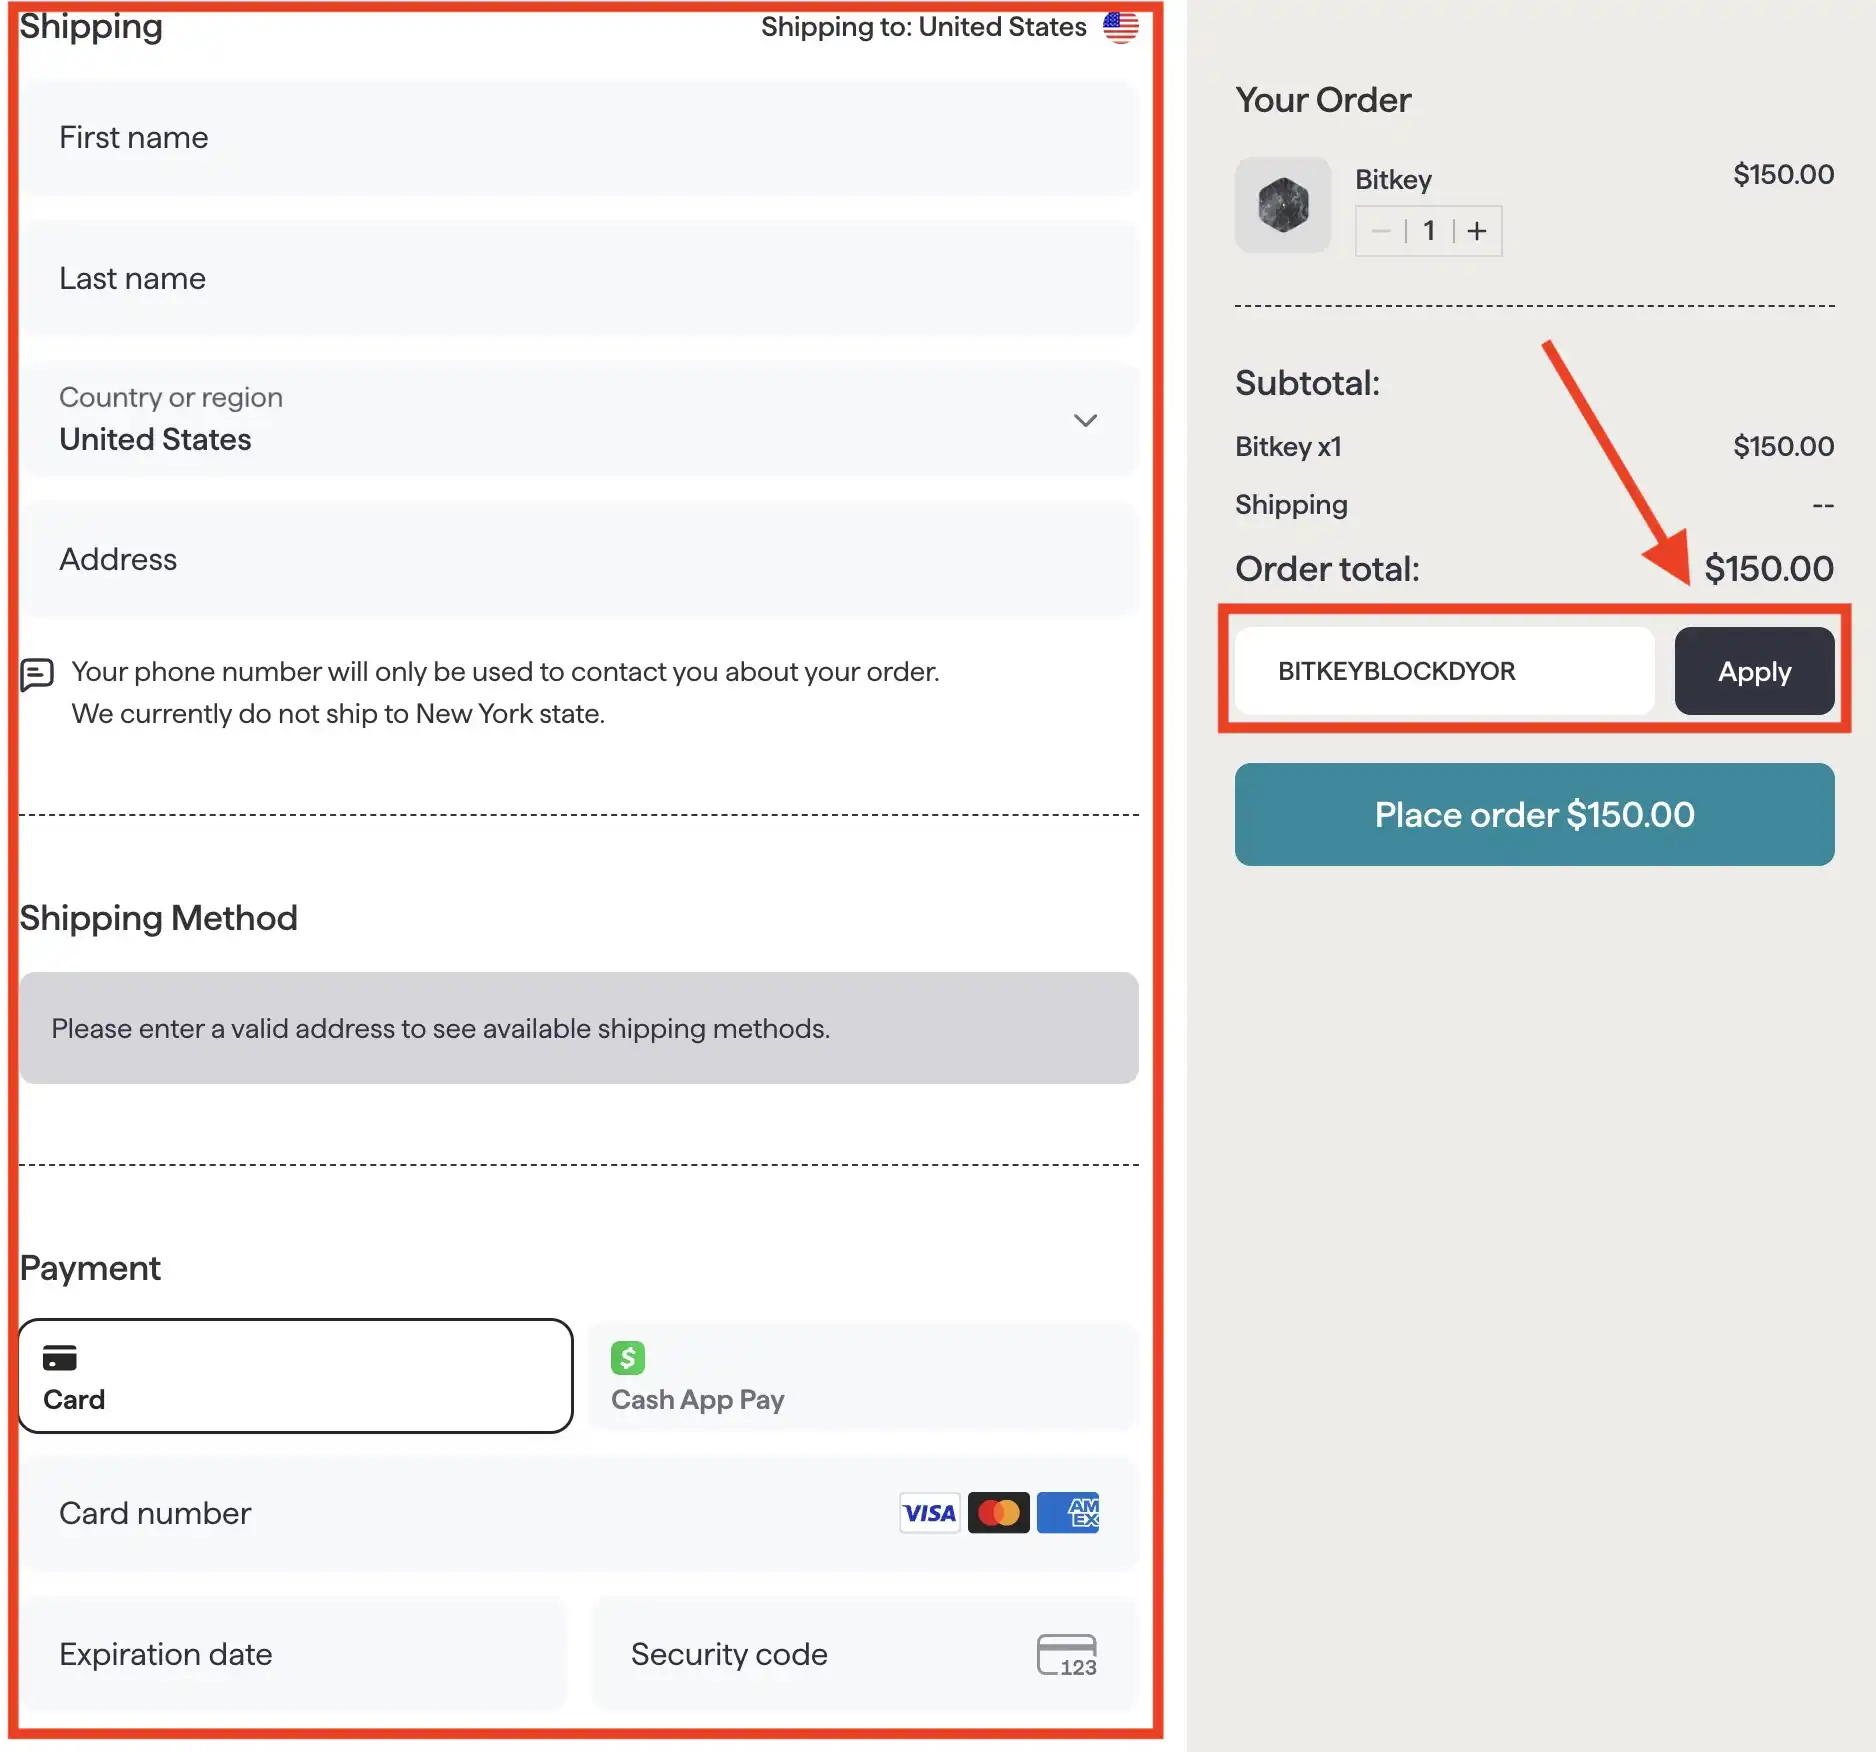Screen dimensions: 1876x1752
Task: Open the Country or region dropdown showing United States
Action: 580,419
